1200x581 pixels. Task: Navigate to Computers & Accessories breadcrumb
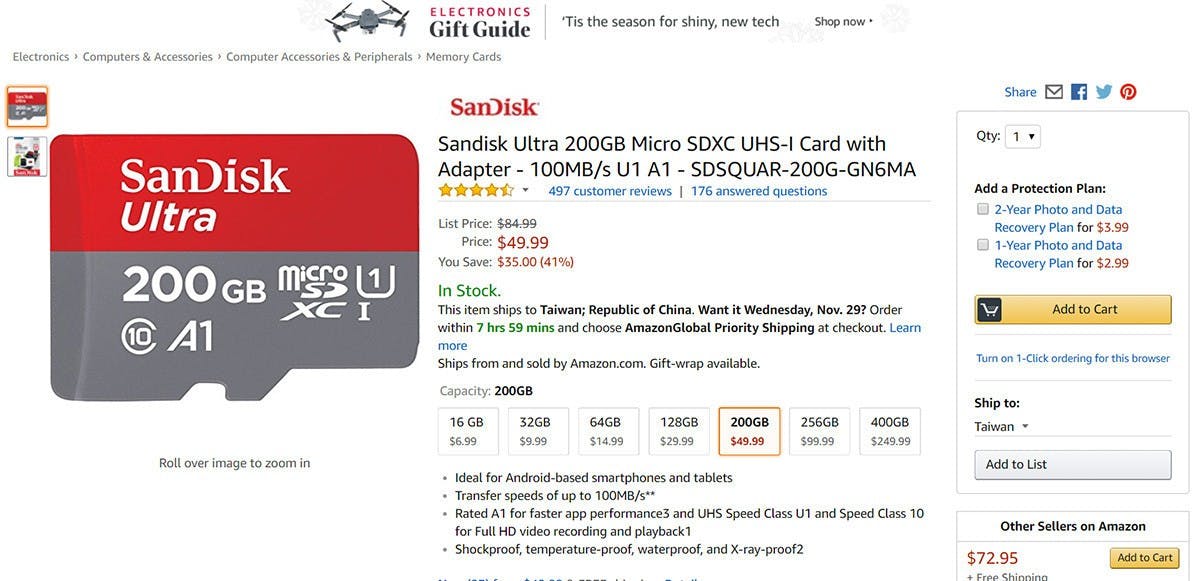point(148,57)
